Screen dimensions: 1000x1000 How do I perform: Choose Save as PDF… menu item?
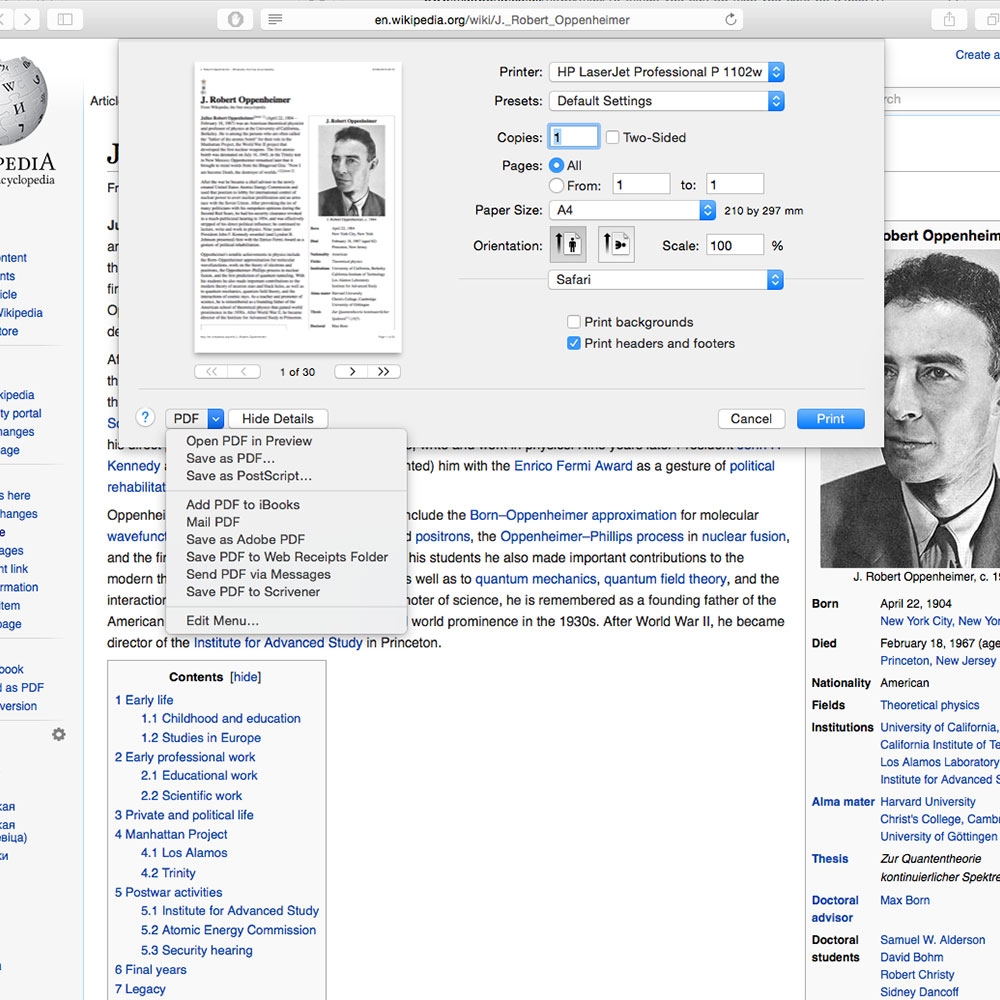pos(230,458)
